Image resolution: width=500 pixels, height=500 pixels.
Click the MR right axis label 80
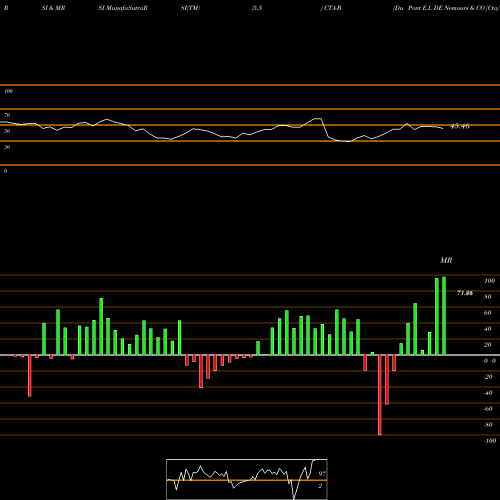488,297
